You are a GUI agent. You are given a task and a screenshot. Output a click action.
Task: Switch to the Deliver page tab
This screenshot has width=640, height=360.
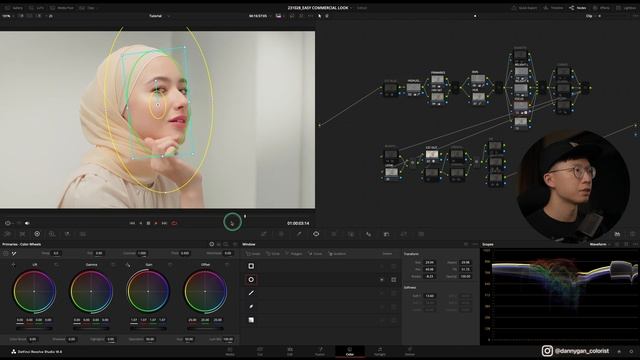410,351
